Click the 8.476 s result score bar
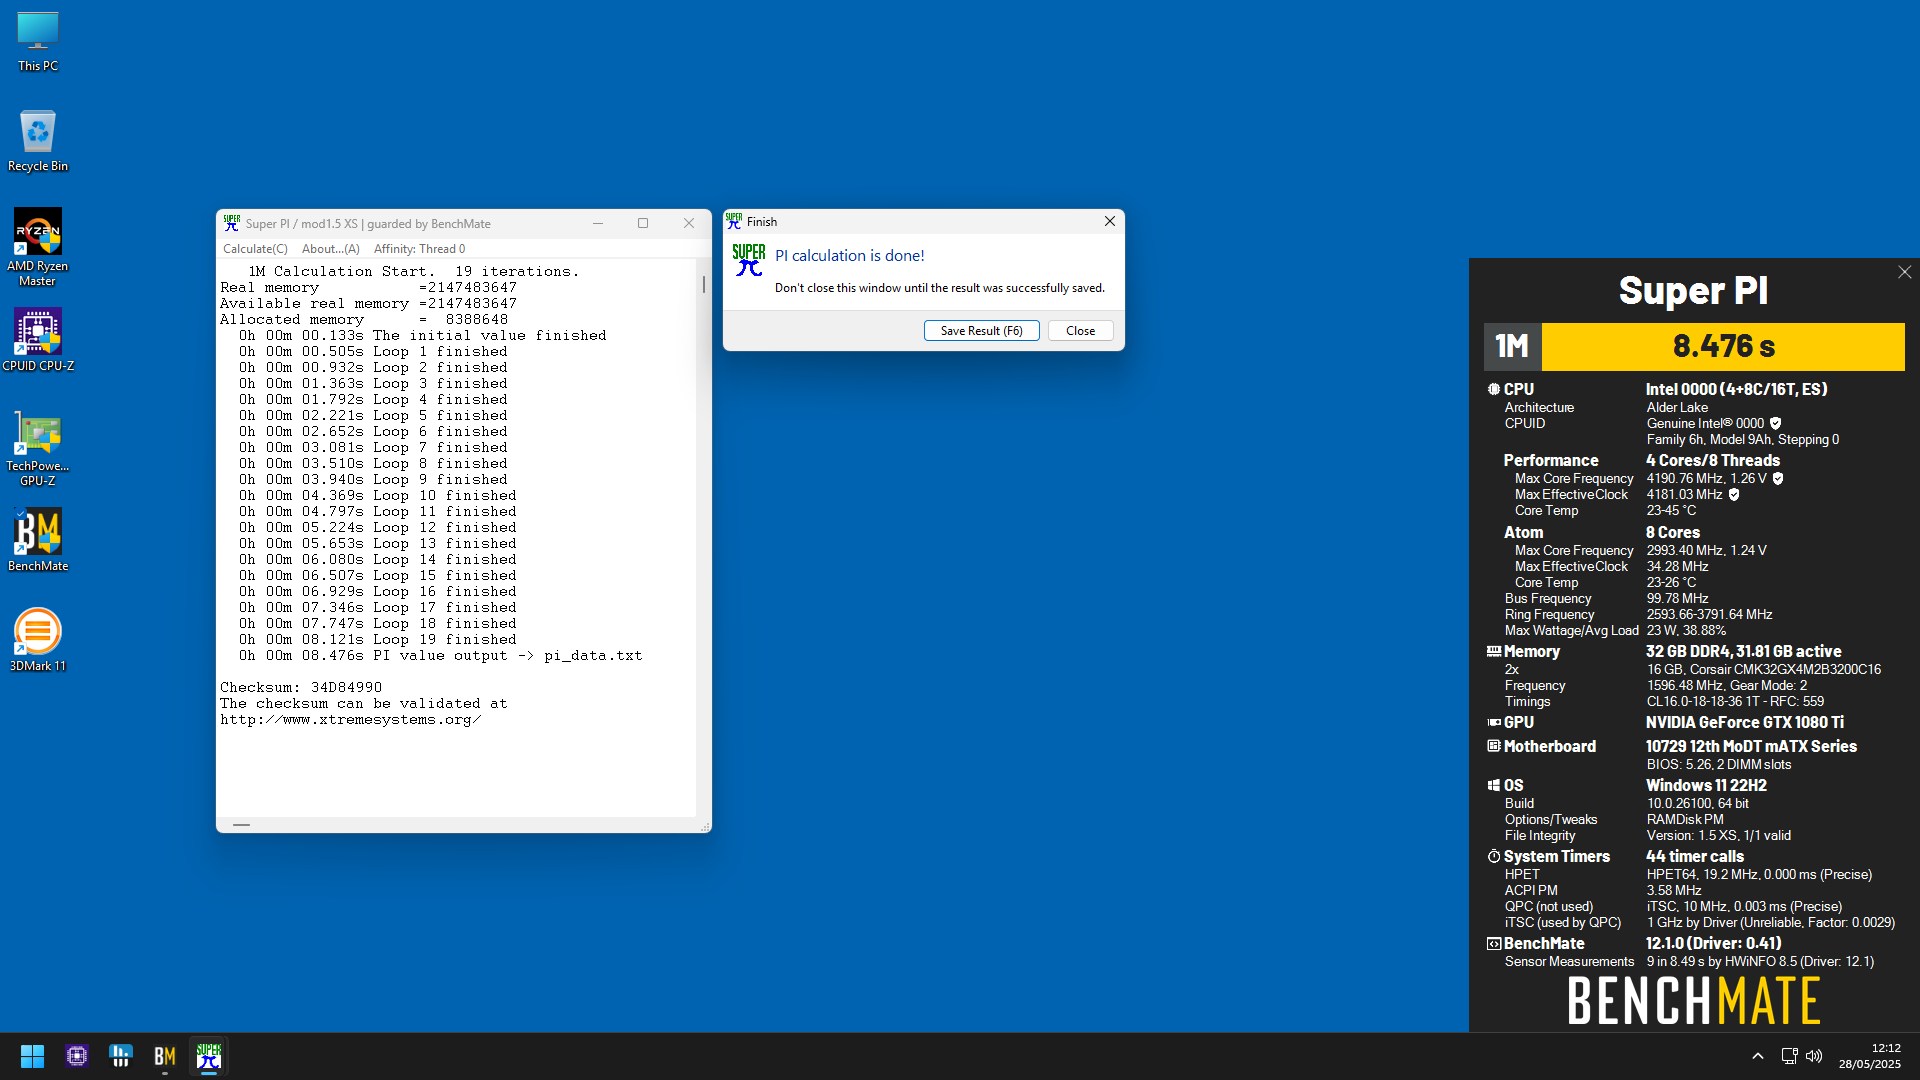 (x=1723, y=346)
